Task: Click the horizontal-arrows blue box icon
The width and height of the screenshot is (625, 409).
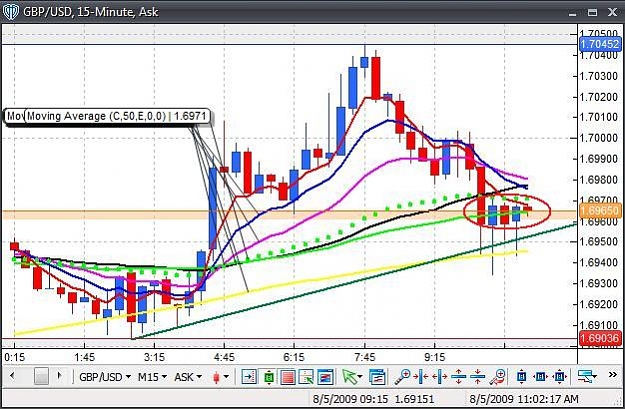Action: click(540, 377)
